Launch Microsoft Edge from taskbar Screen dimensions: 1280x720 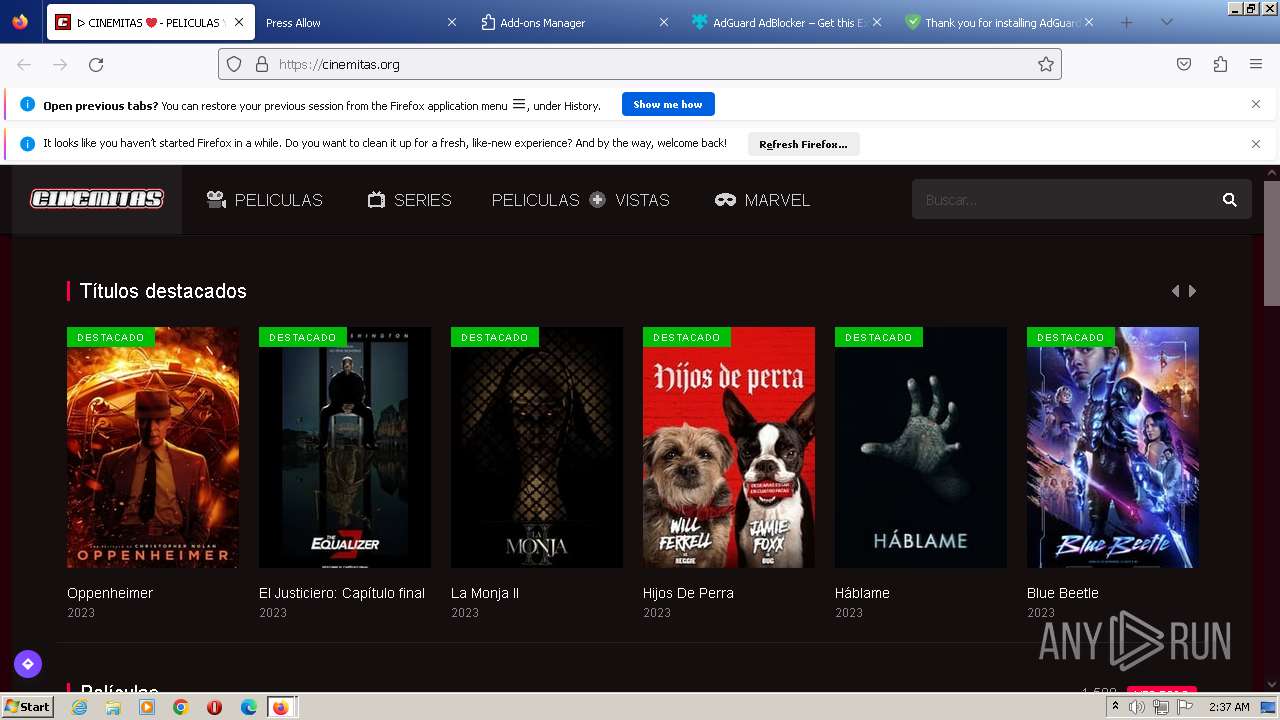248,707
